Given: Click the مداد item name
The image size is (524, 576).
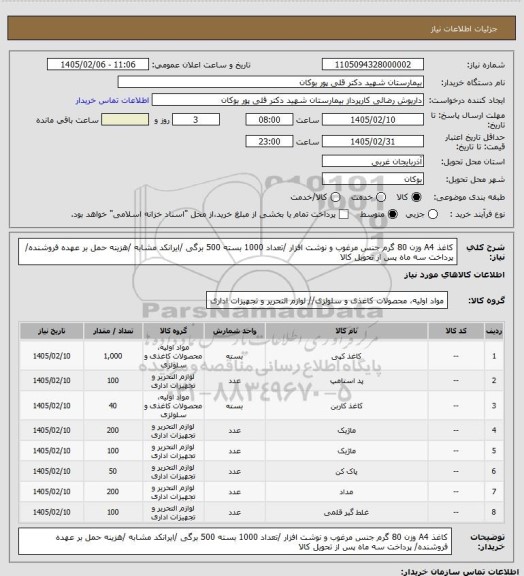Looking at the screenshot, I should point(346,492).
